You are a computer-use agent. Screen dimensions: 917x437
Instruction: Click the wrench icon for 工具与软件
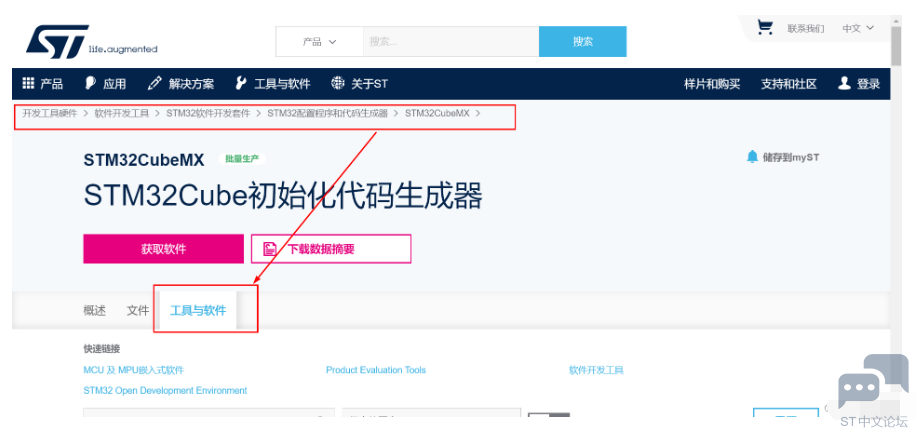tap(240, 83)
